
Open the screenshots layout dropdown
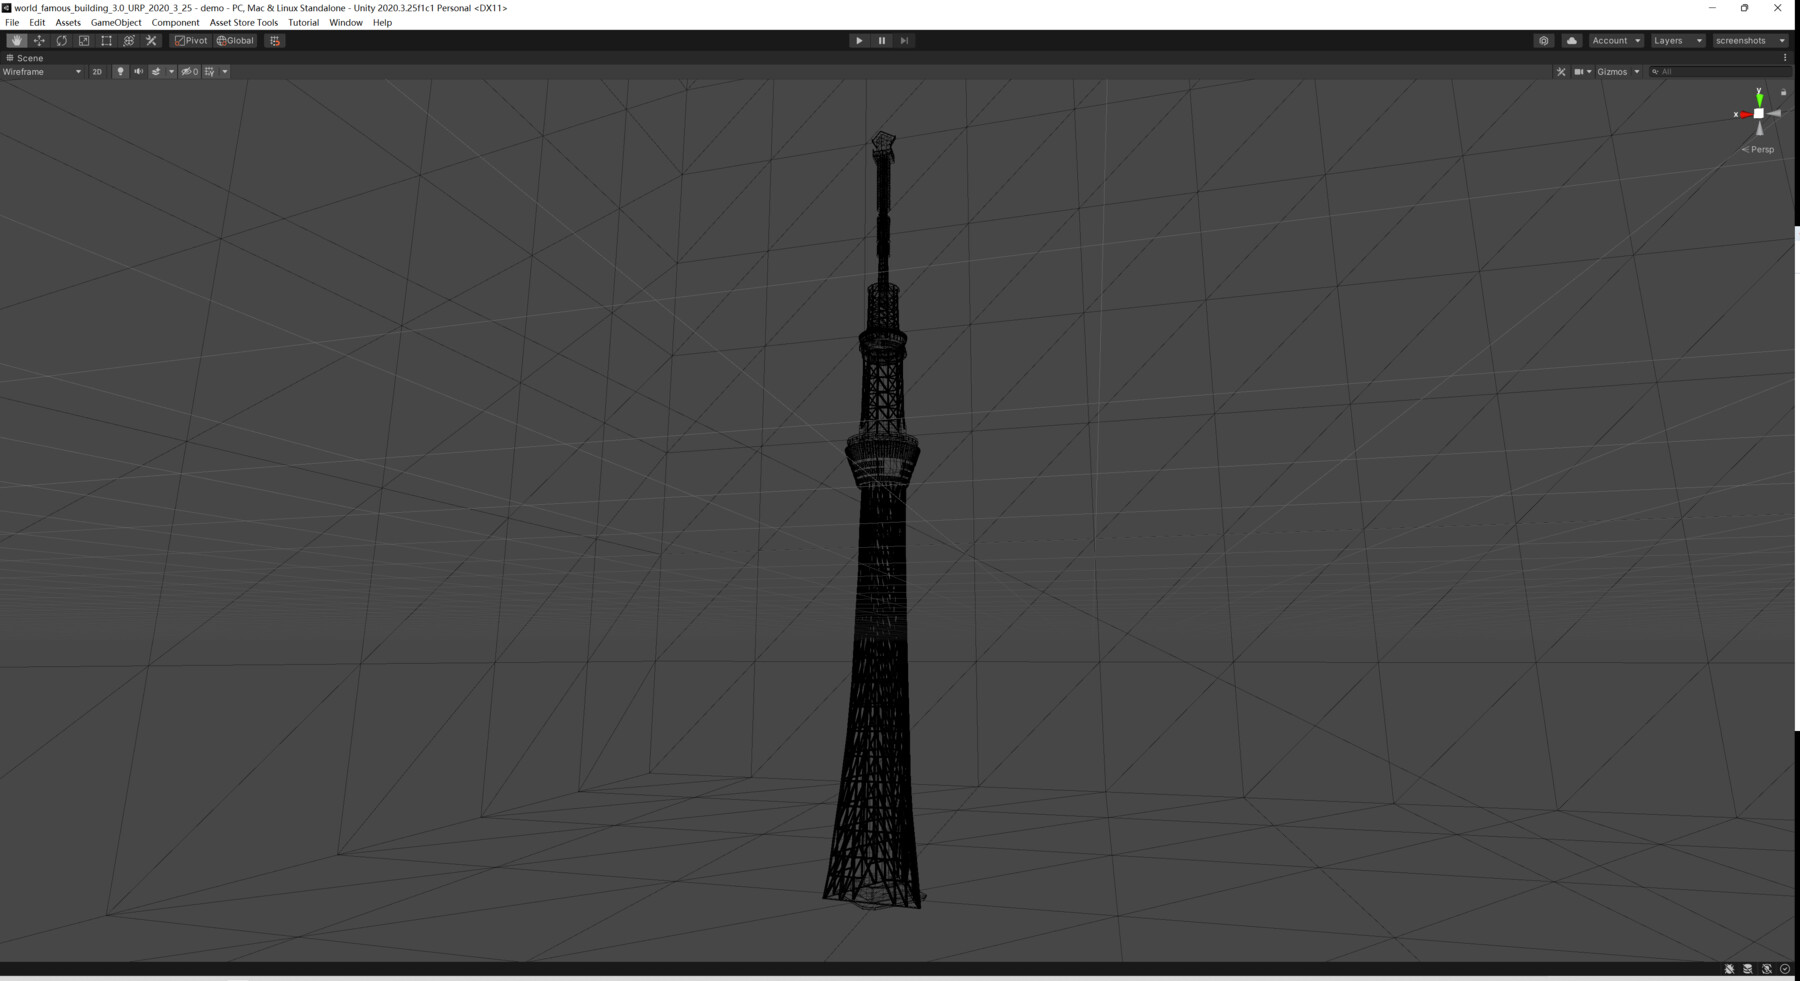[x=1748, y=40]
